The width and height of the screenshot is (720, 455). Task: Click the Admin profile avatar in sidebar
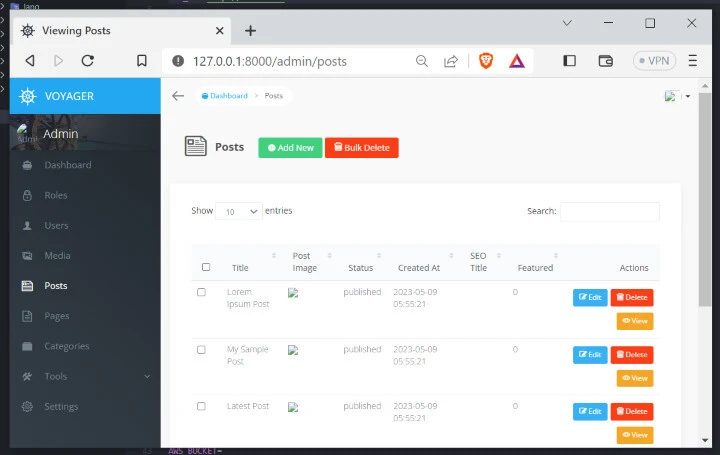click(x=25, y=133)
